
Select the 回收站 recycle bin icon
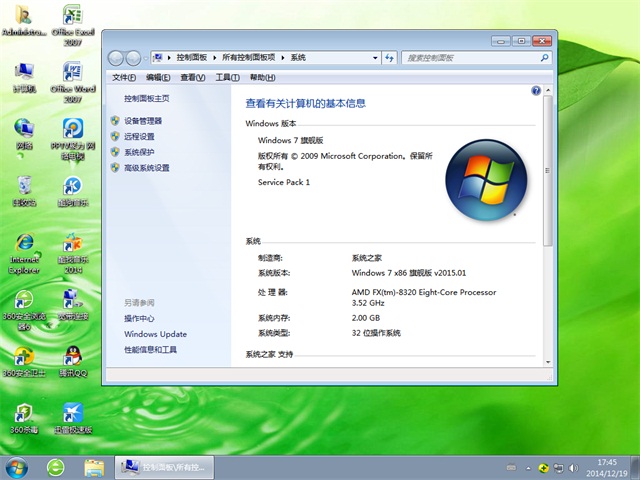tap(24, 191)
